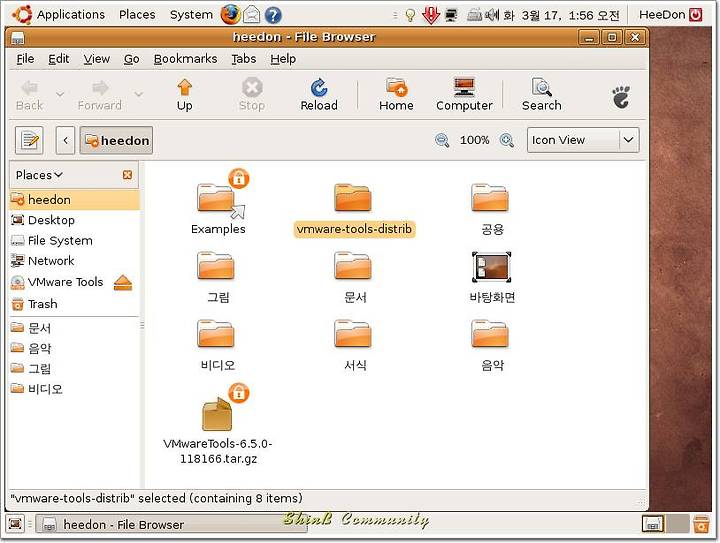The height and width of the screenshot is (543, 720).
Task: Open Trash from Places sidebar
Action: point(74,304)
